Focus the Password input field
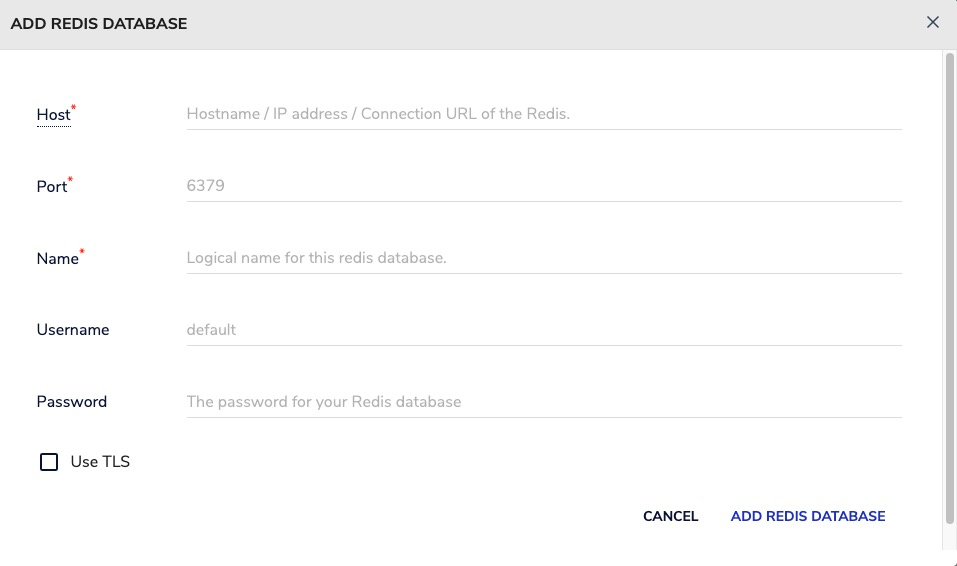957x566 pixels. 543,402
